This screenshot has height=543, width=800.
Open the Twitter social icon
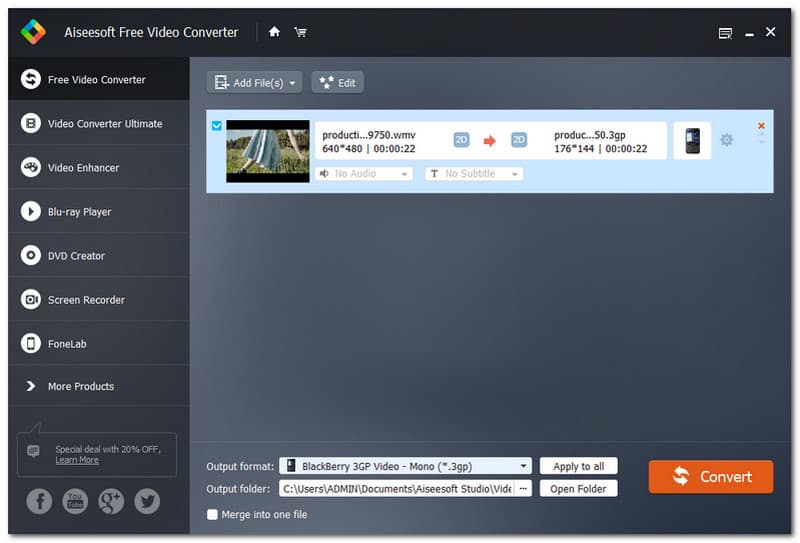[147, 501]
